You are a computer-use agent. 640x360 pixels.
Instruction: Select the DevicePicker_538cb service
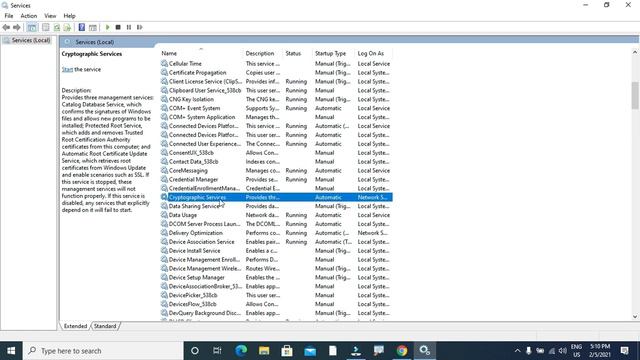click(x=276, y=295)
